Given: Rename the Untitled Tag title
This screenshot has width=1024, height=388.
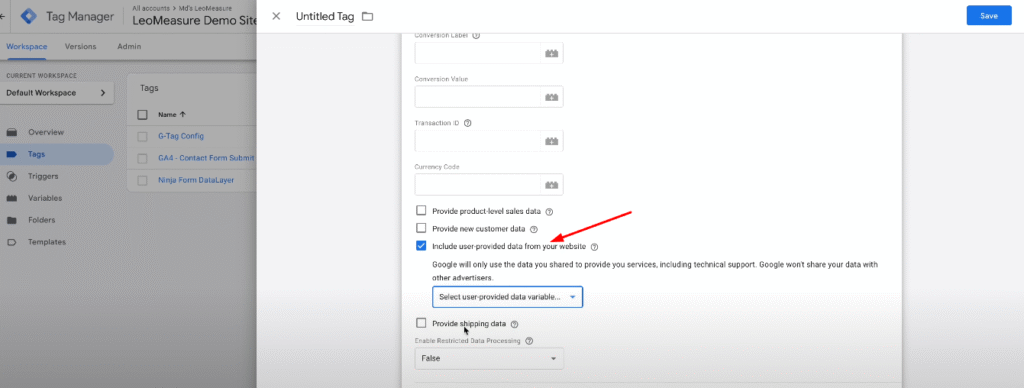Looking at the screenshot, I should pyautogui.click(x=325, y=16).
